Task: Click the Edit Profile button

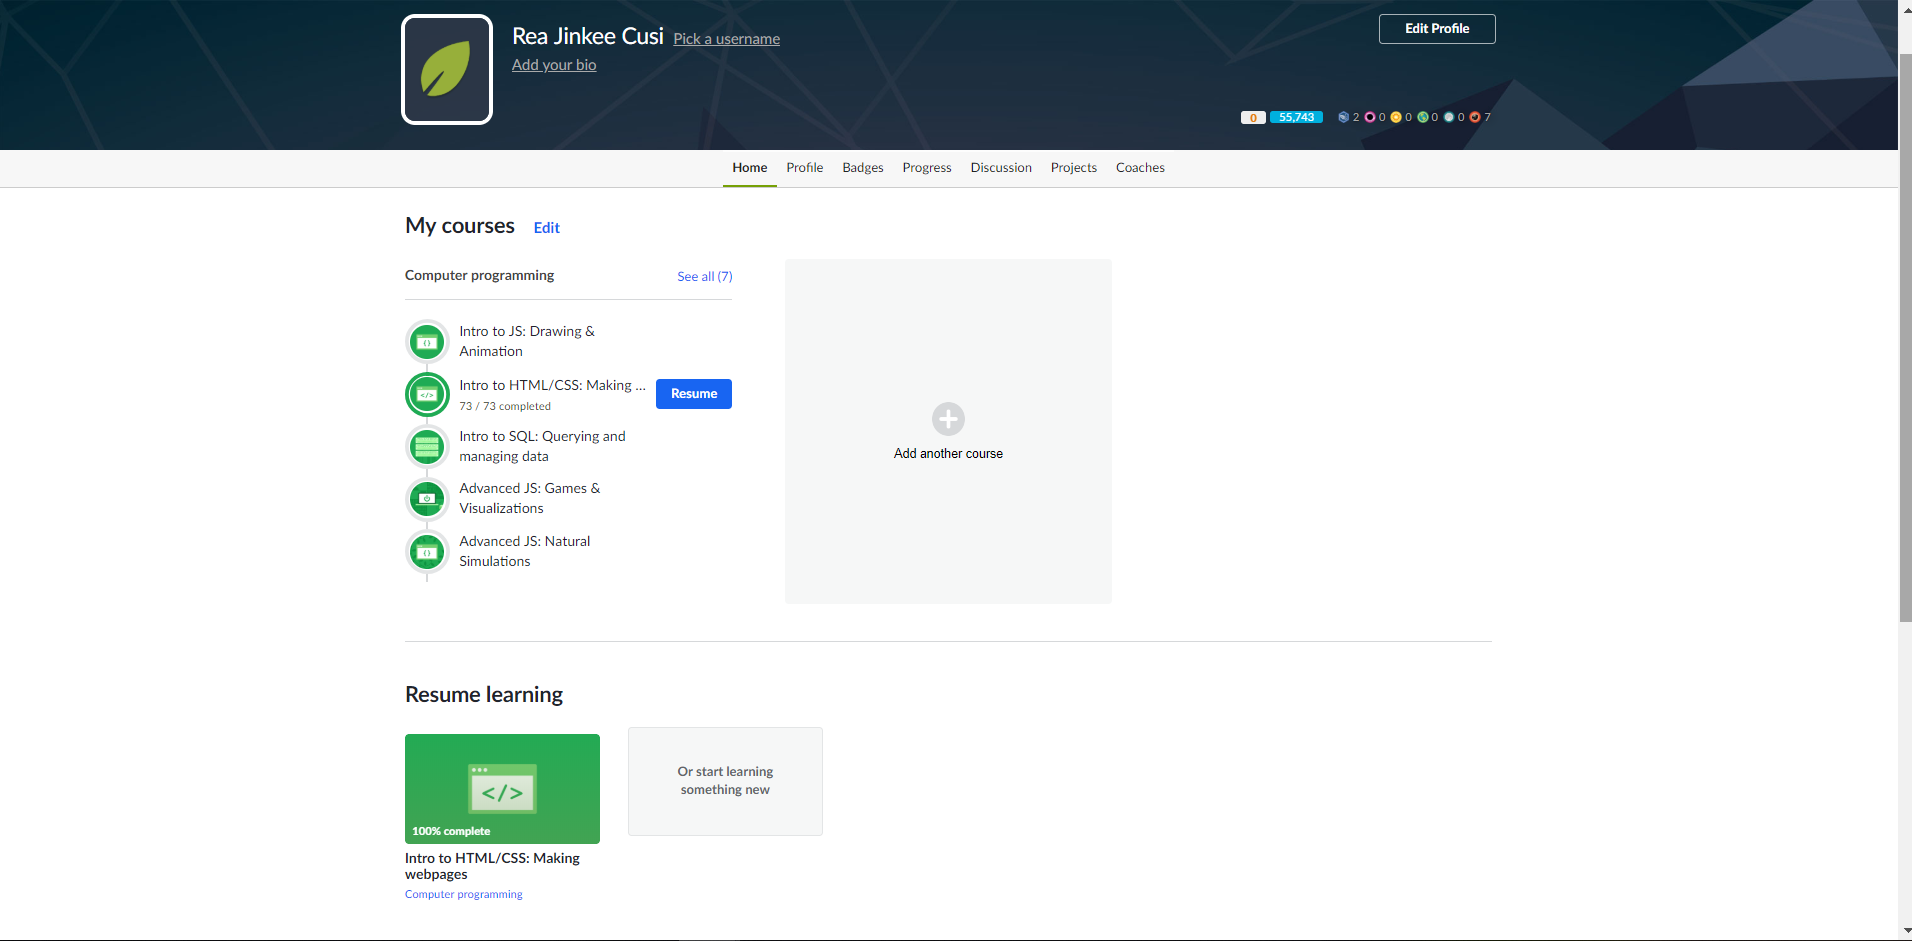Action: pos(1437,29)
